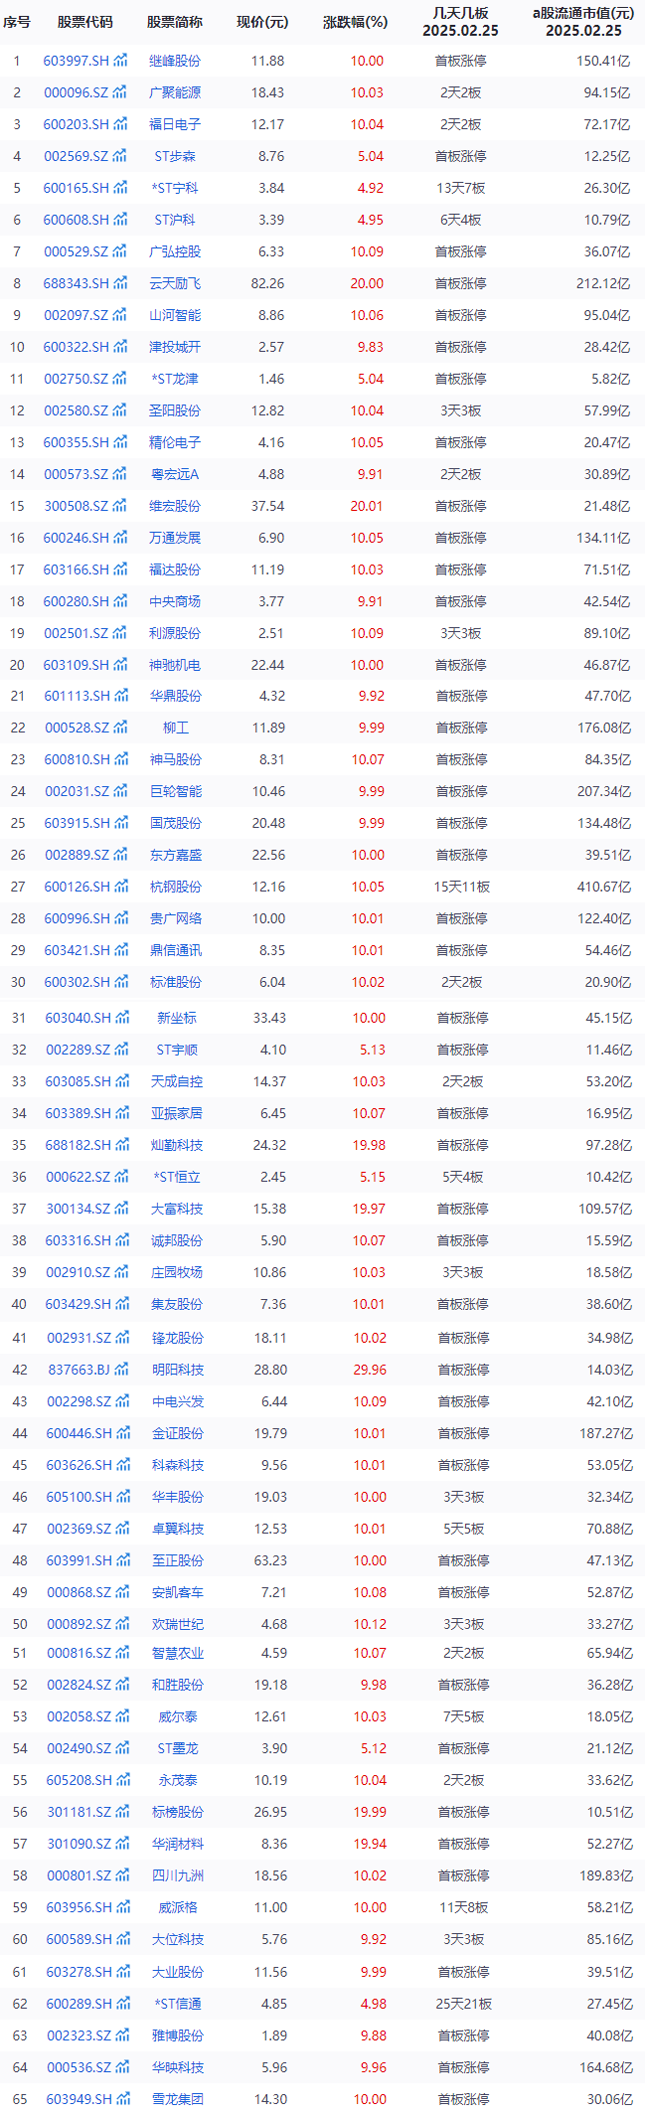Image resolution: width=645 pixels, height=2114 pixels.
Task: Click chart icon for 600302.SH 标准股份
Action: click(121, 982)
